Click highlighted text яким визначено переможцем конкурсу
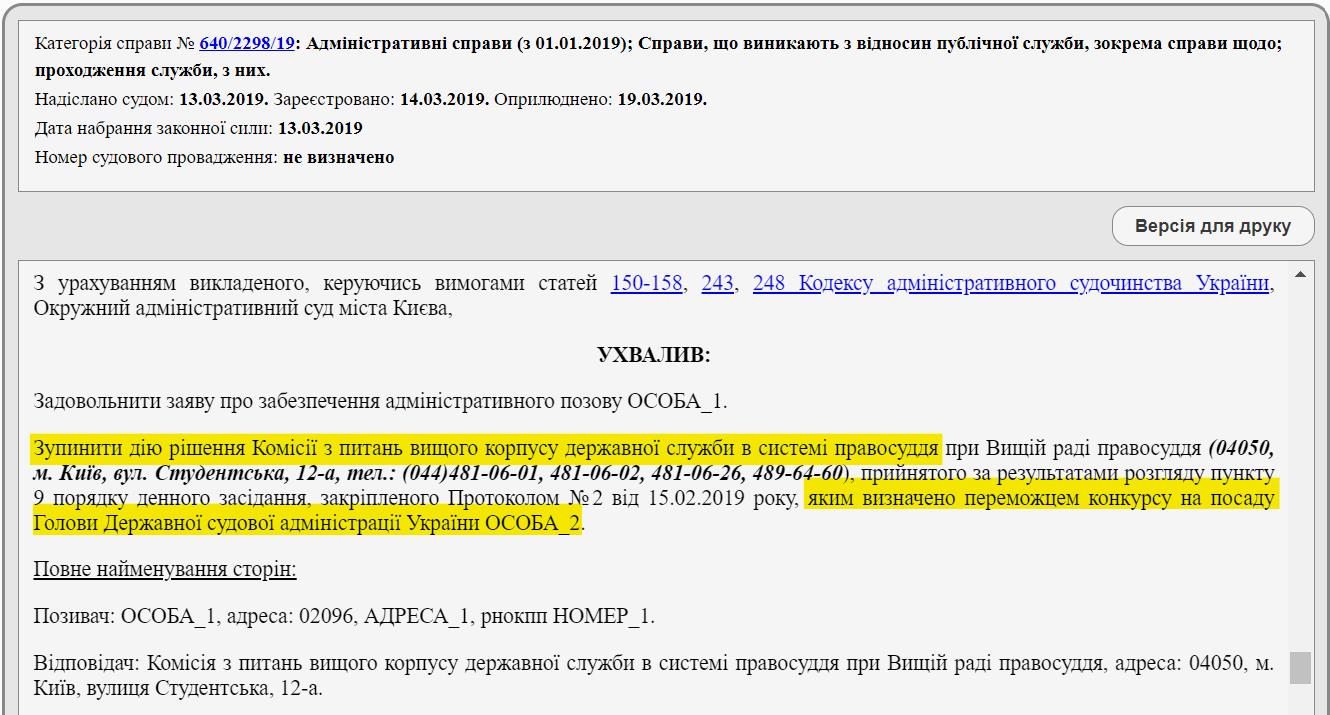This screenshot has height=715, width=1330. [1040, 498]
